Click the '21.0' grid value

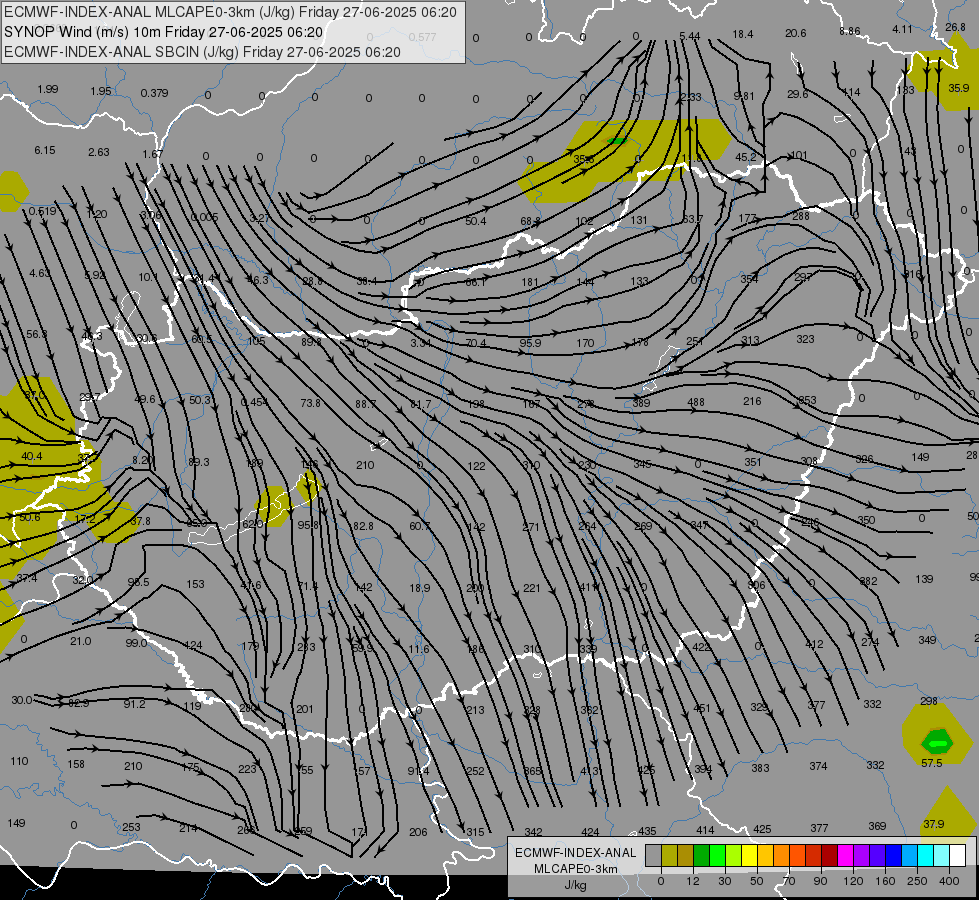81,641
